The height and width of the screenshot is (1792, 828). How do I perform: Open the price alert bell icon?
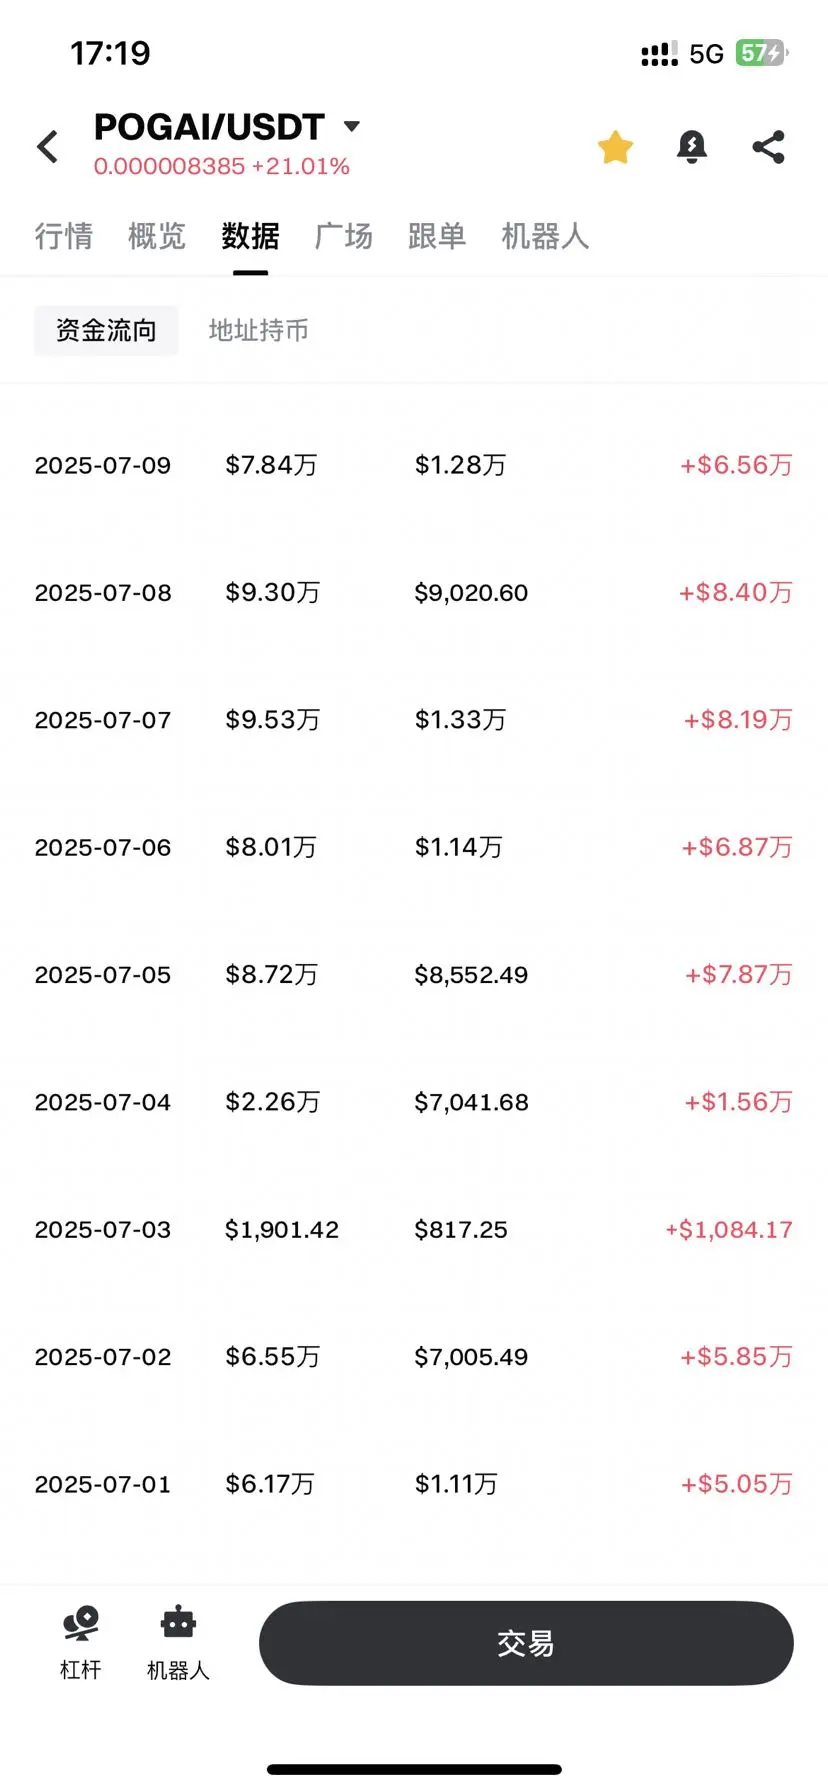point(691,147)
